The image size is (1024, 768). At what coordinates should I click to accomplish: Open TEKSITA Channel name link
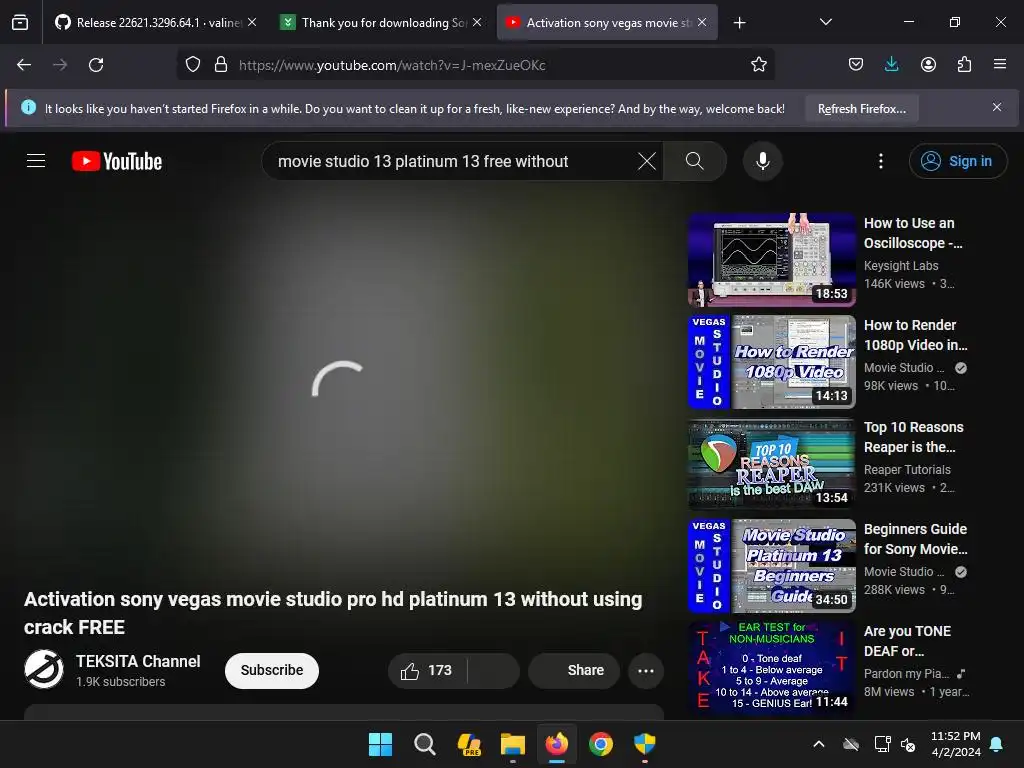[138, 661]
